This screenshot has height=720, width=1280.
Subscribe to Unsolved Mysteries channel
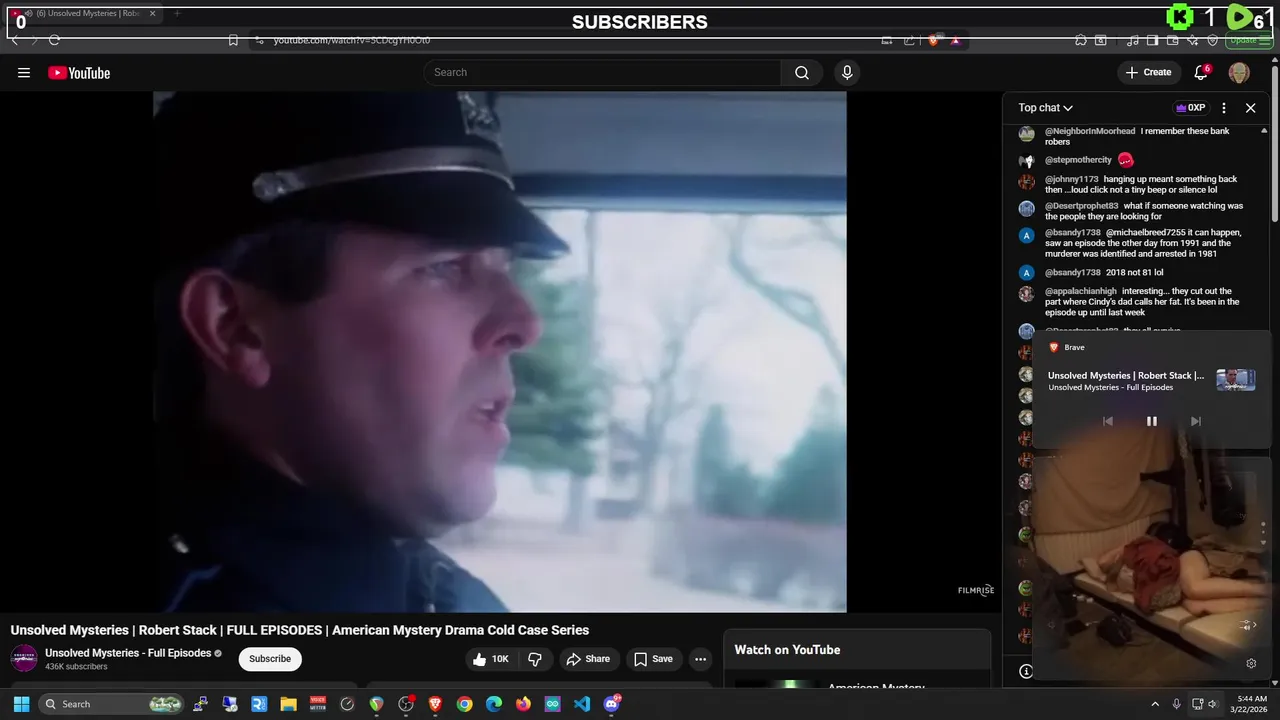tap(270, 659)
